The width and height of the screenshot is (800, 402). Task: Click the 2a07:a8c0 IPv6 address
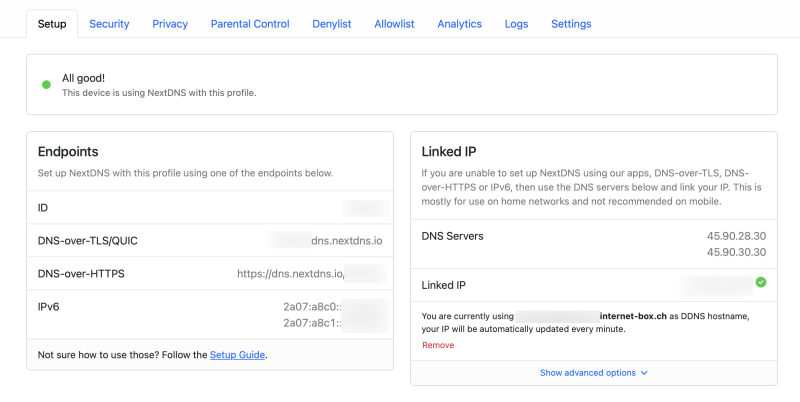(334, 306)
